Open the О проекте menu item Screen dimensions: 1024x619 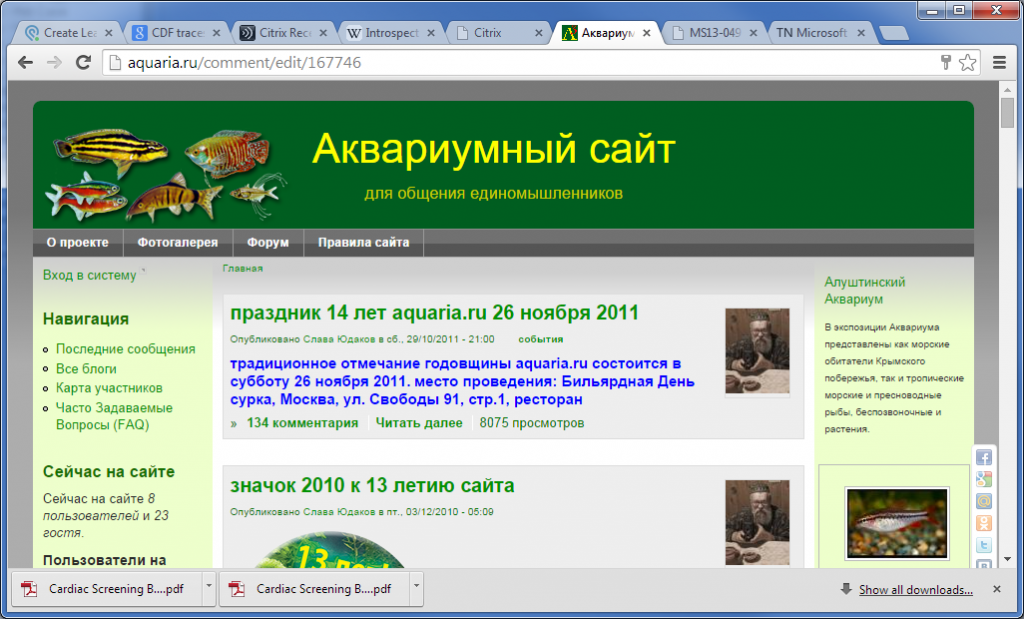78,242
